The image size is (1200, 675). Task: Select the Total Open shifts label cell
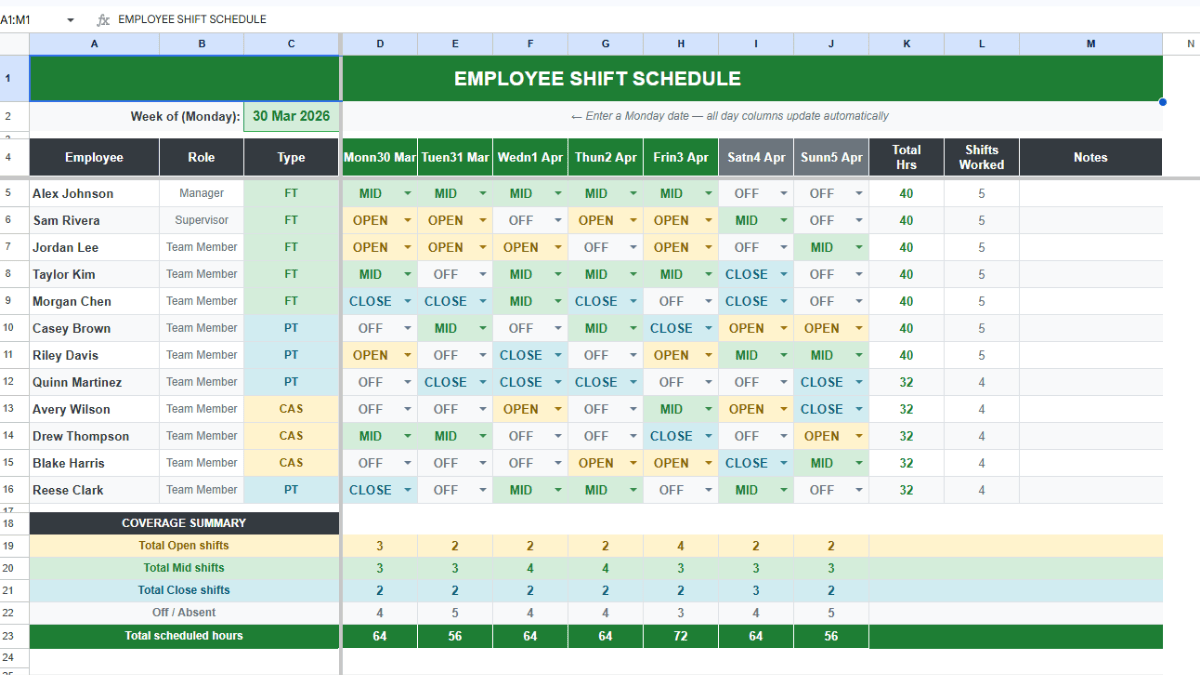pos(184,545)
